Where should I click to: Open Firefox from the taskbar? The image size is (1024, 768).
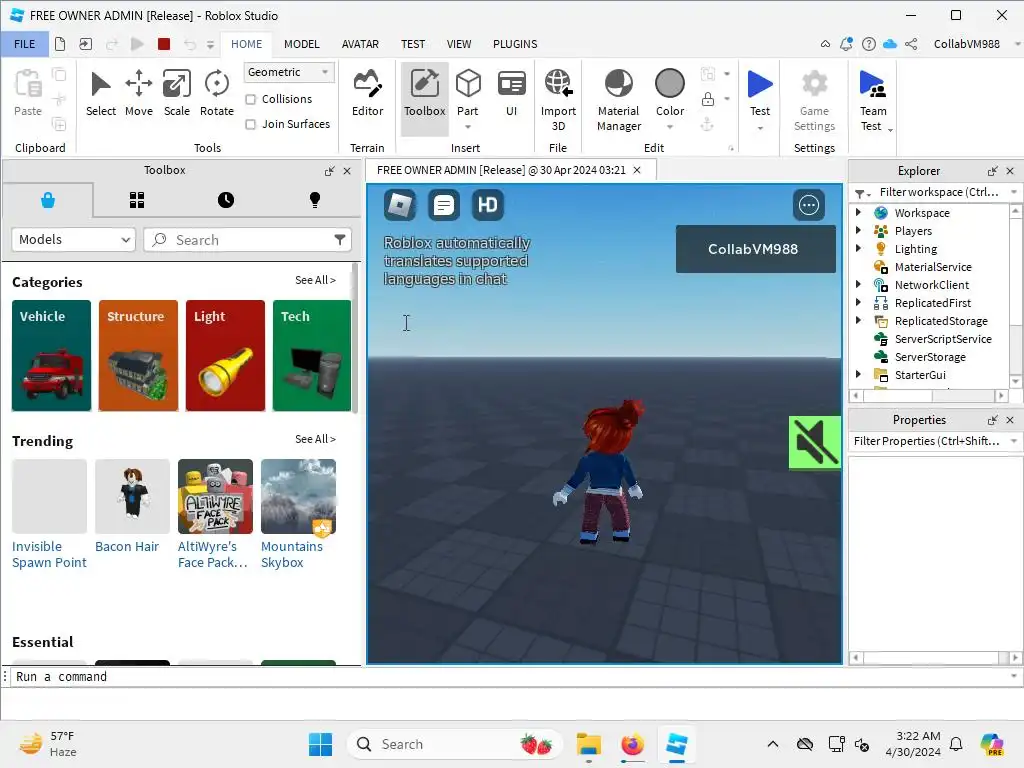(x=632, y=744)
